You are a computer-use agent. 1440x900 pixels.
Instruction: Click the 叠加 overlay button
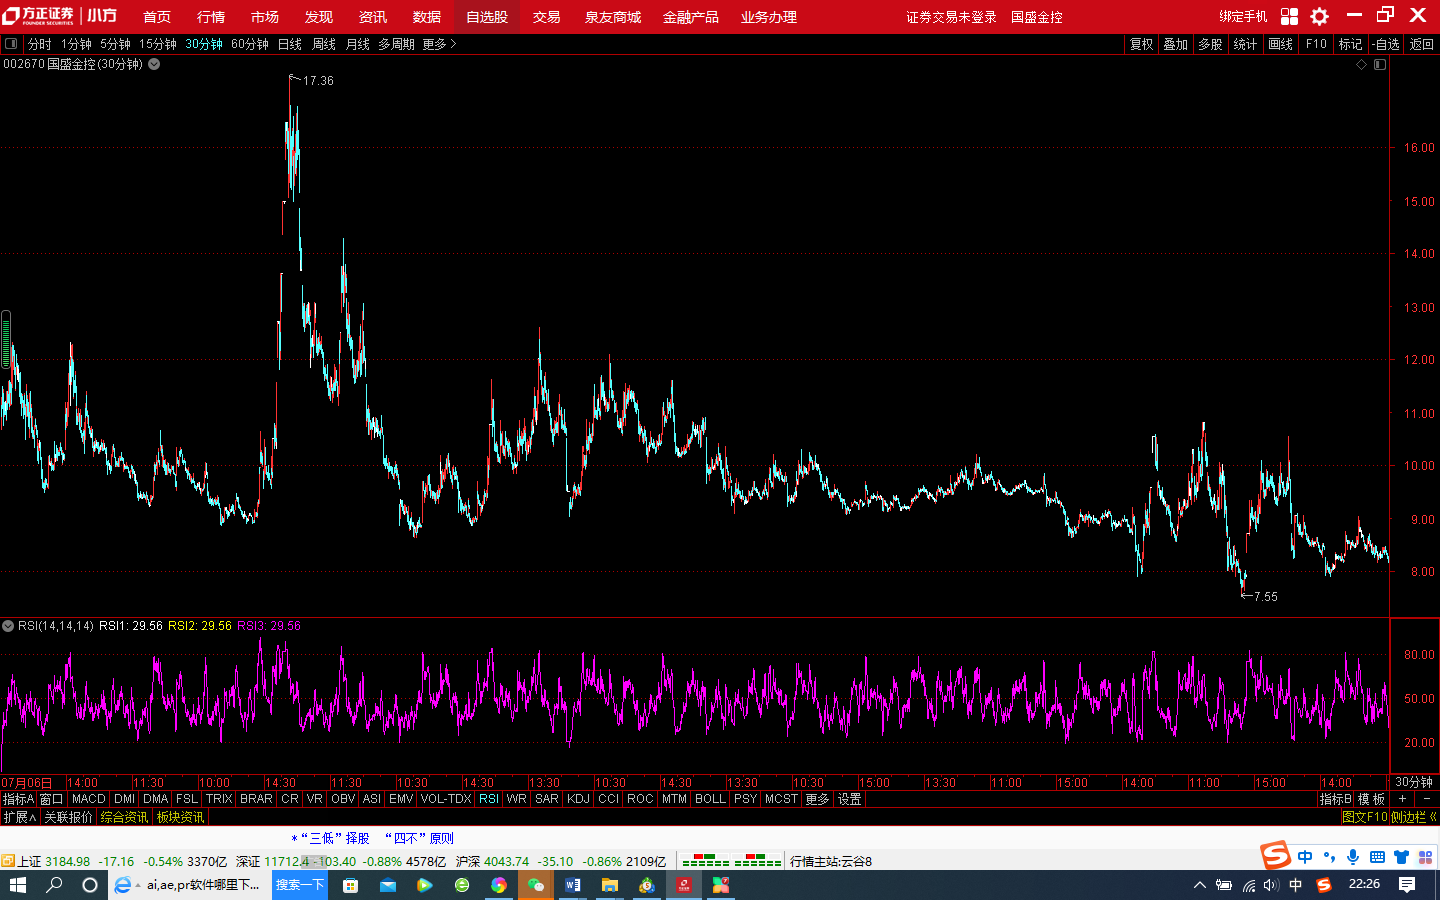point(1176,44)
